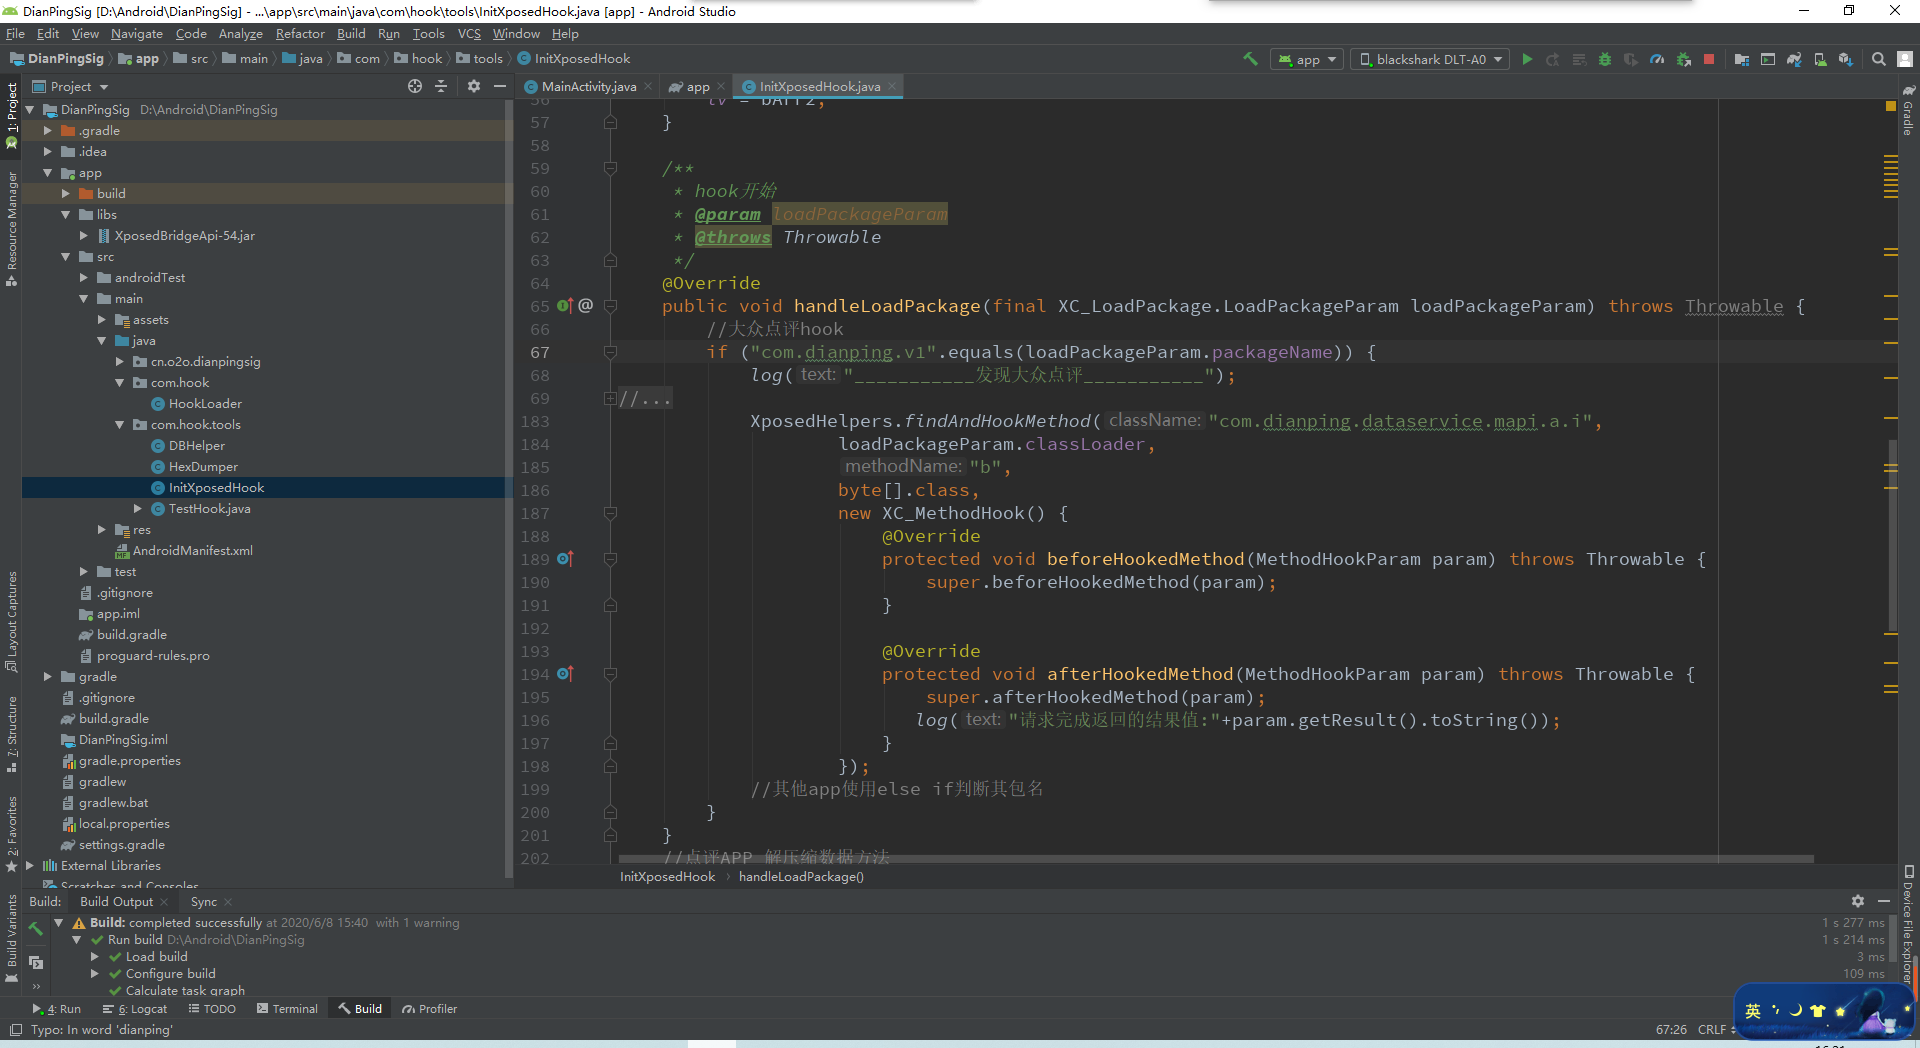Open the Refactor menu
1920x1048 pixels.
coord(300,34)
